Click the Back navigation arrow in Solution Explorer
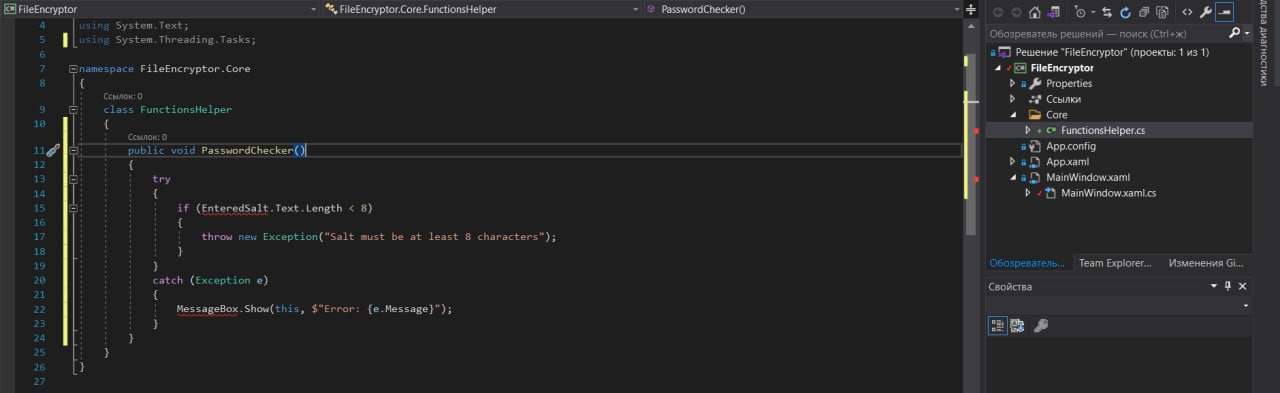Viewport: 1280px width, 393px height. (999, 12)
